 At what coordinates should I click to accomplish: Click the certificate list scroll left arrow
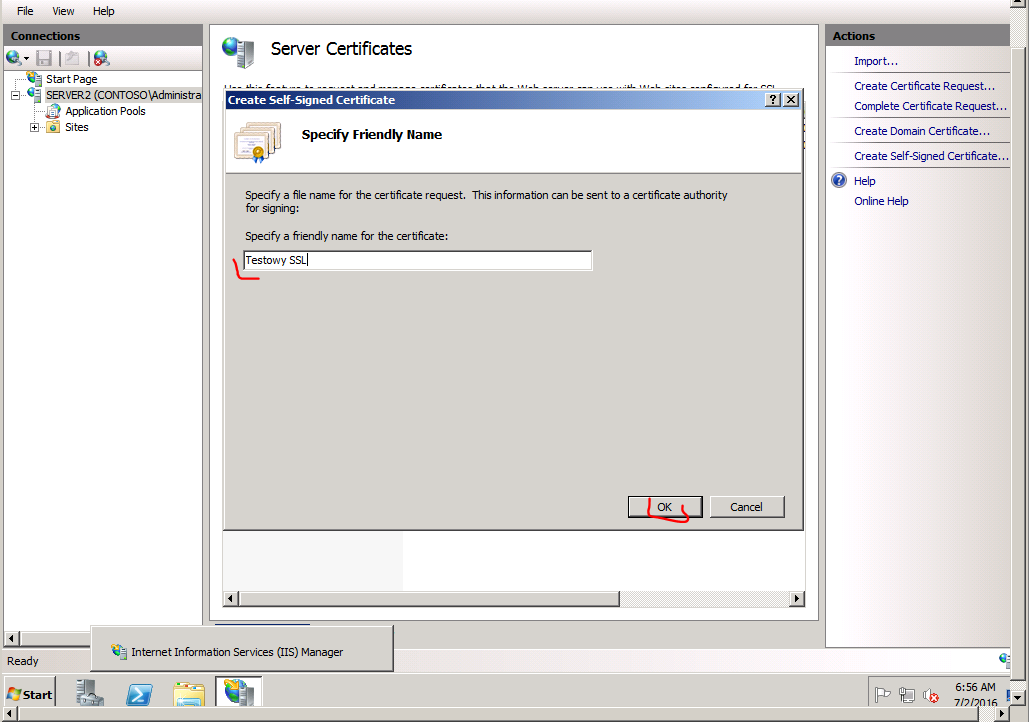pos(230,598)
